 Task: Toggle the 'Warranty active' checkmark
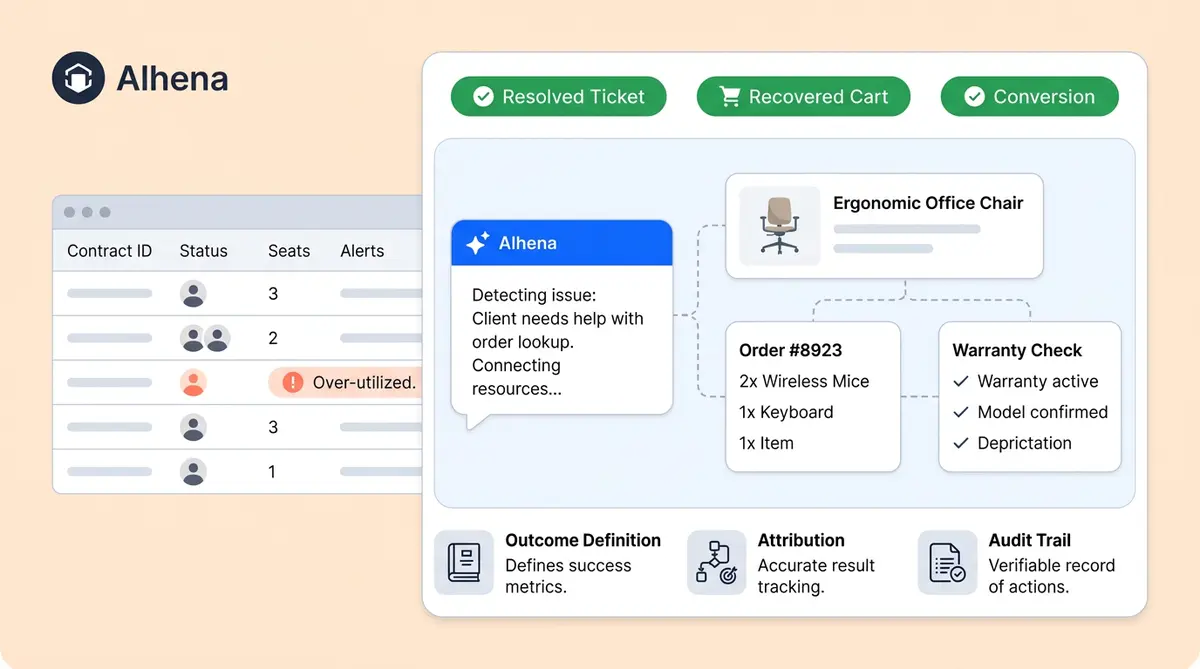[x=961, y=381]
